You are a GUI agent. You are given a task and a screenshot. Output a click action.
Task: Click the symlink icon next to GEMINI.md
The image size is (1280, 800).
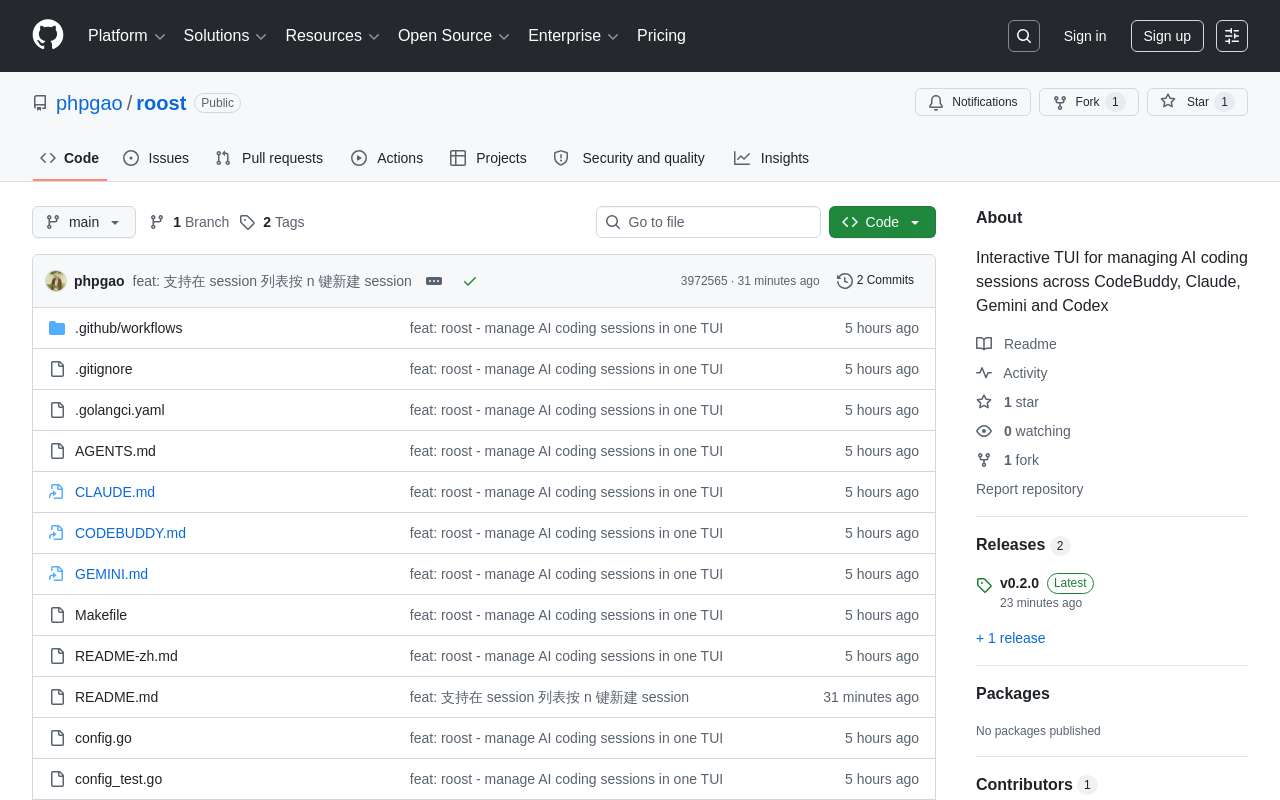tap(57, 574)
